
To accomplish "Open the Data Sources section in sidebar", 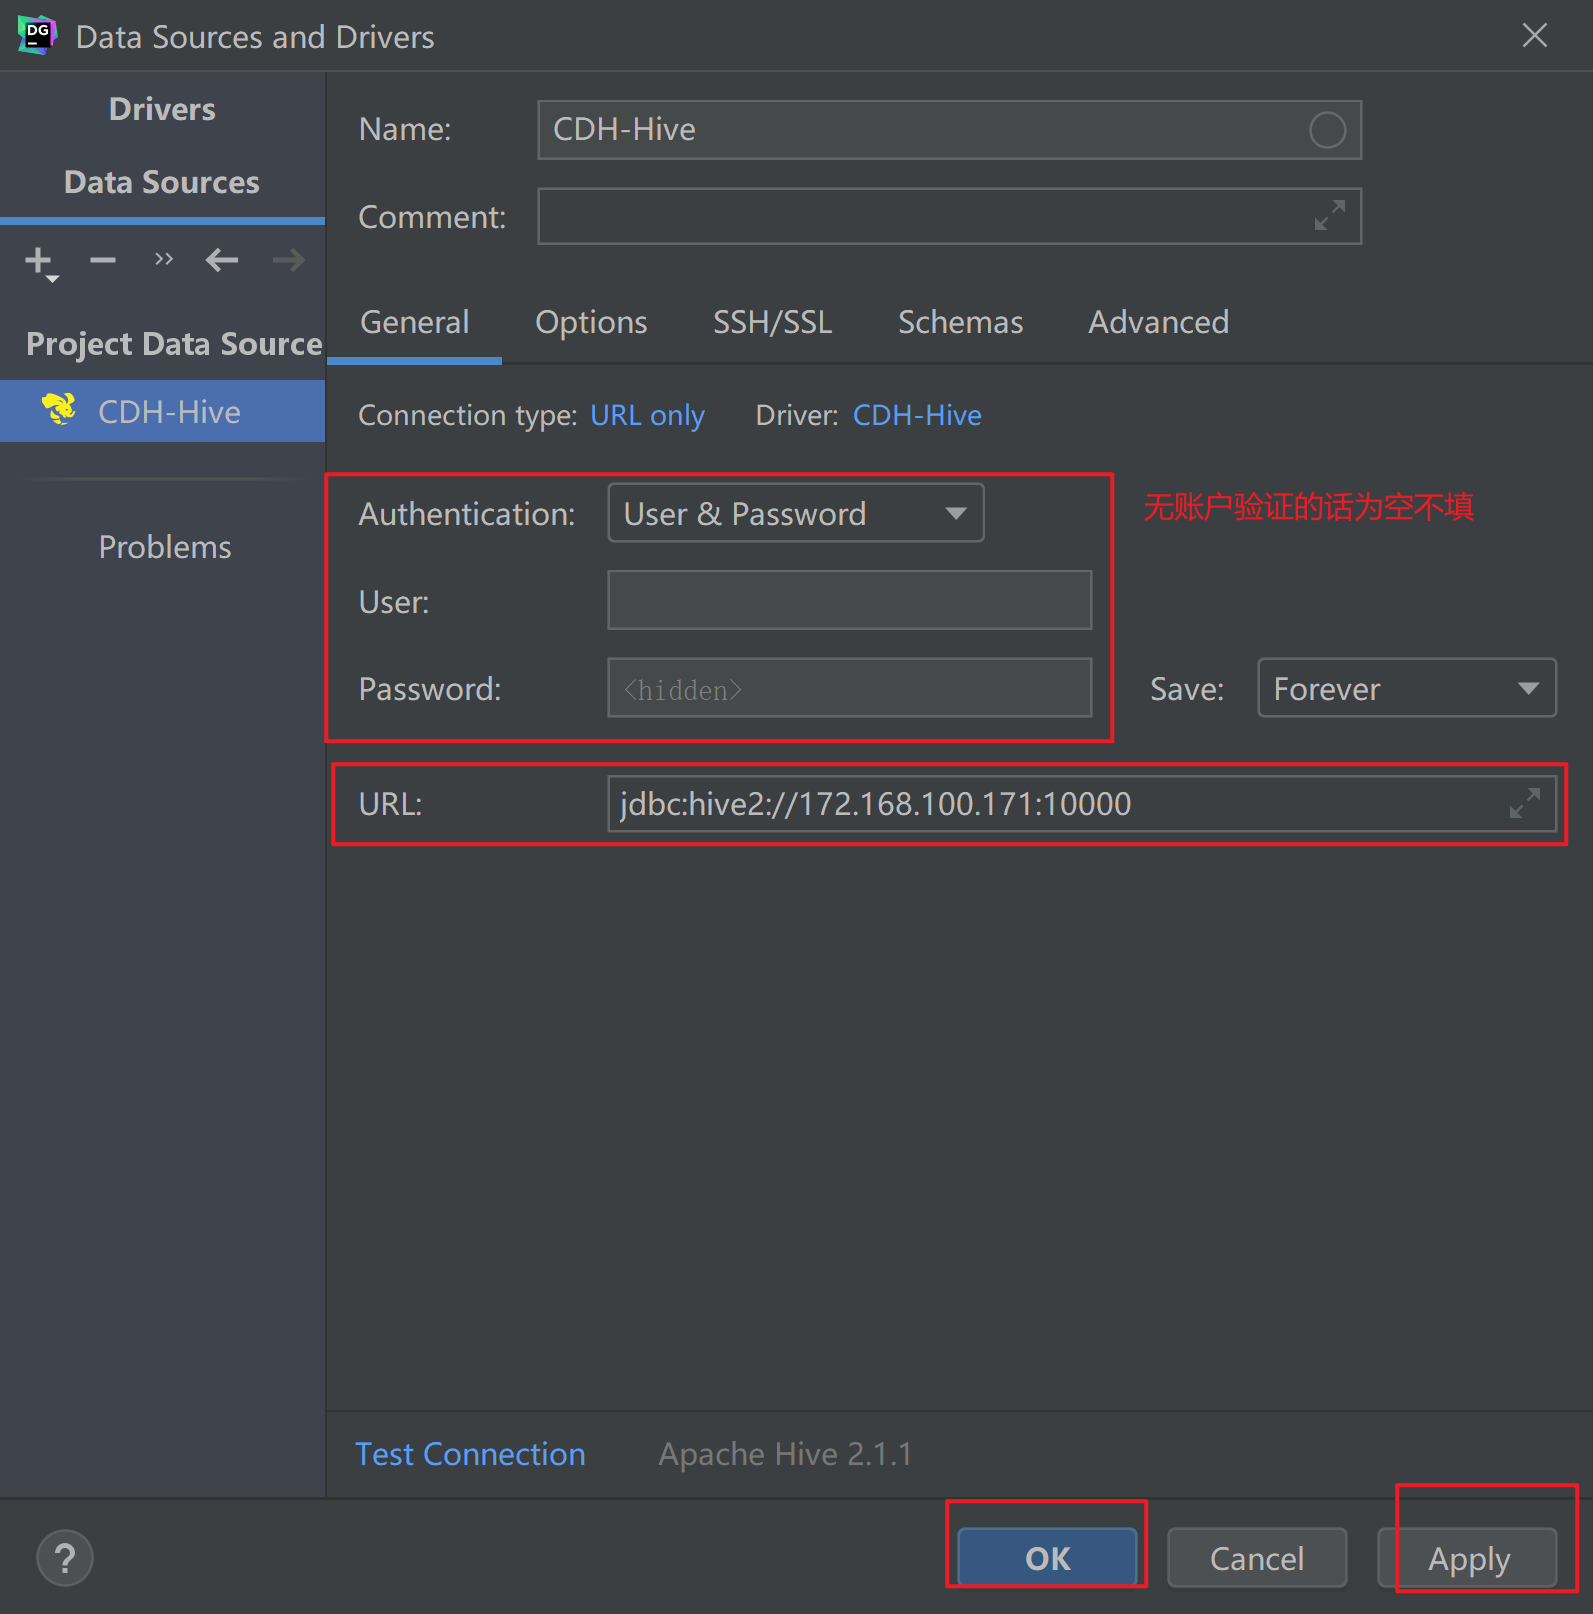I will click(162, 182).
